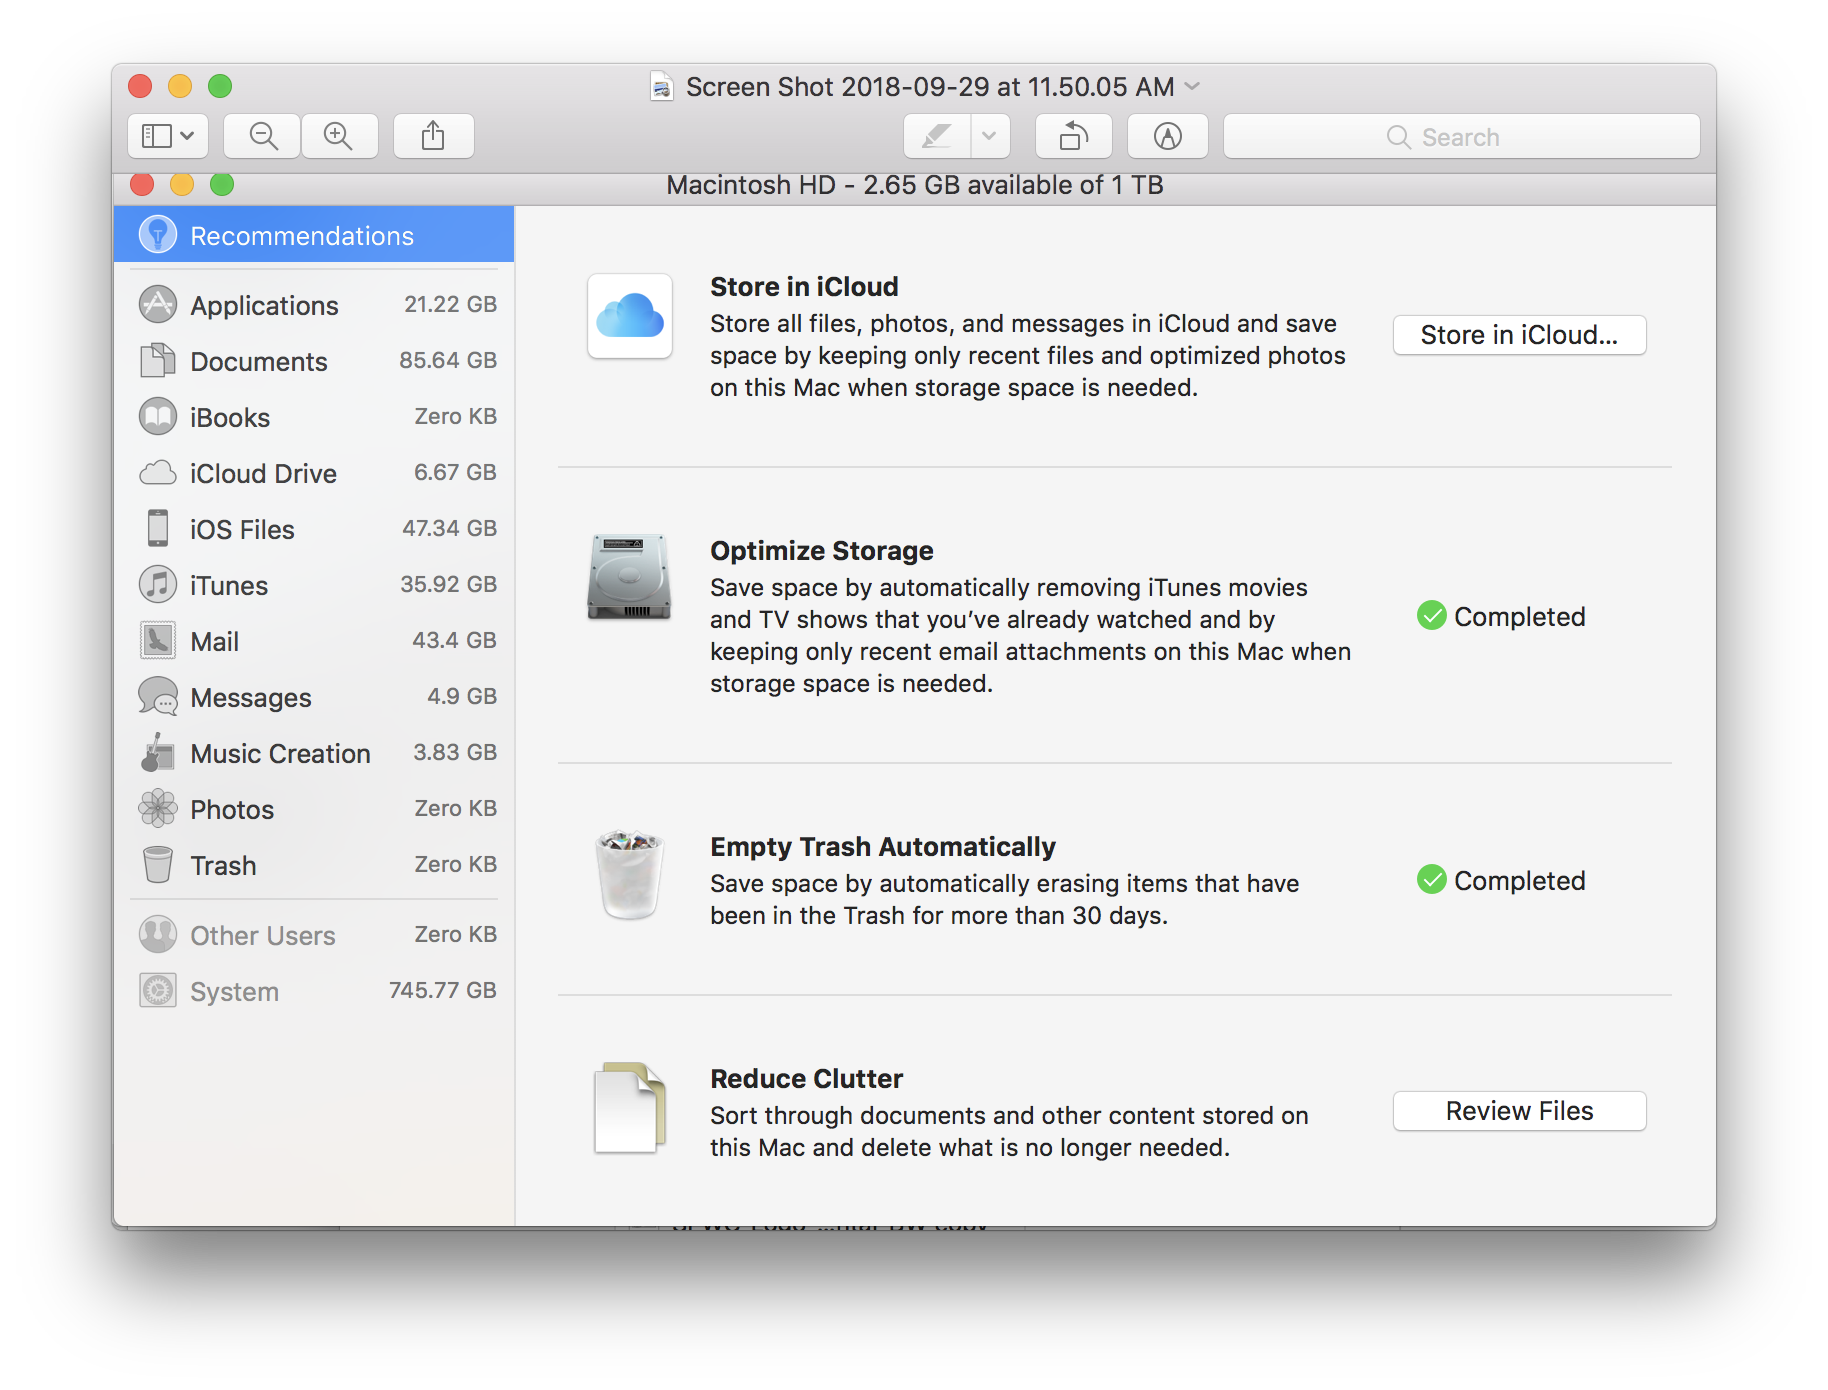Screen dimensions: 1828x1390
Task: Click the Photos flower icon
Action: pyautogui.click(x=158, y=808)
